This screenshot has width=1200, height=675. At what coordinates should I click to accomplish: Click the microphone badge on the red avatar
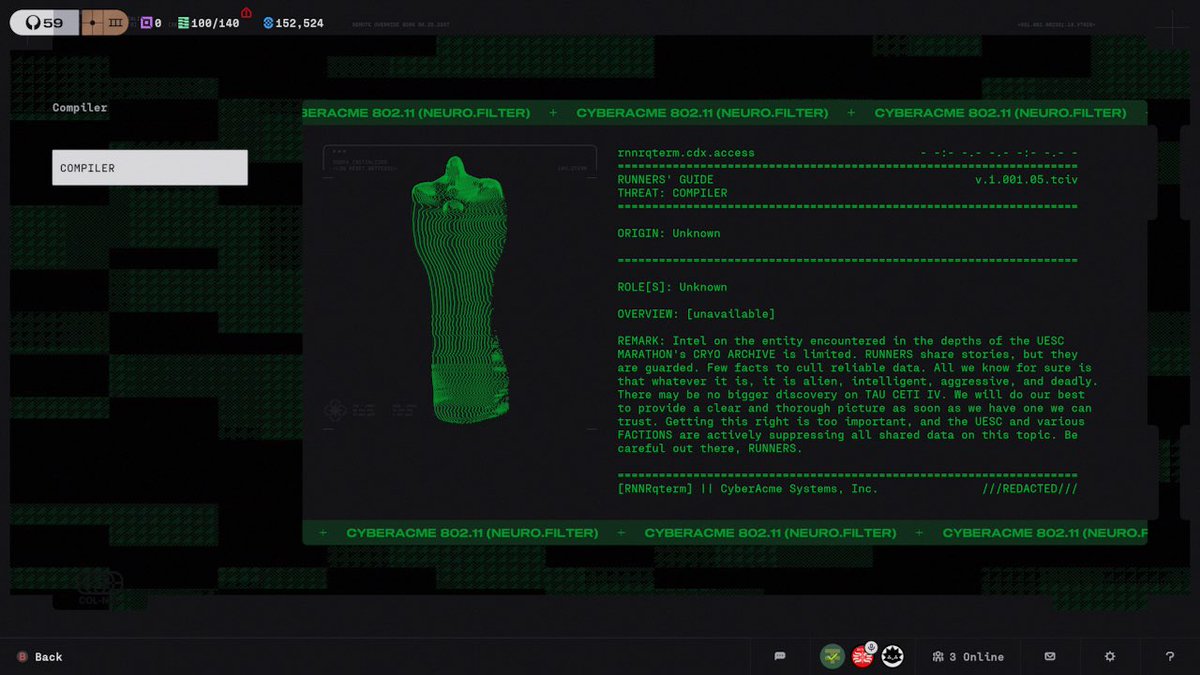pos(872,647)
